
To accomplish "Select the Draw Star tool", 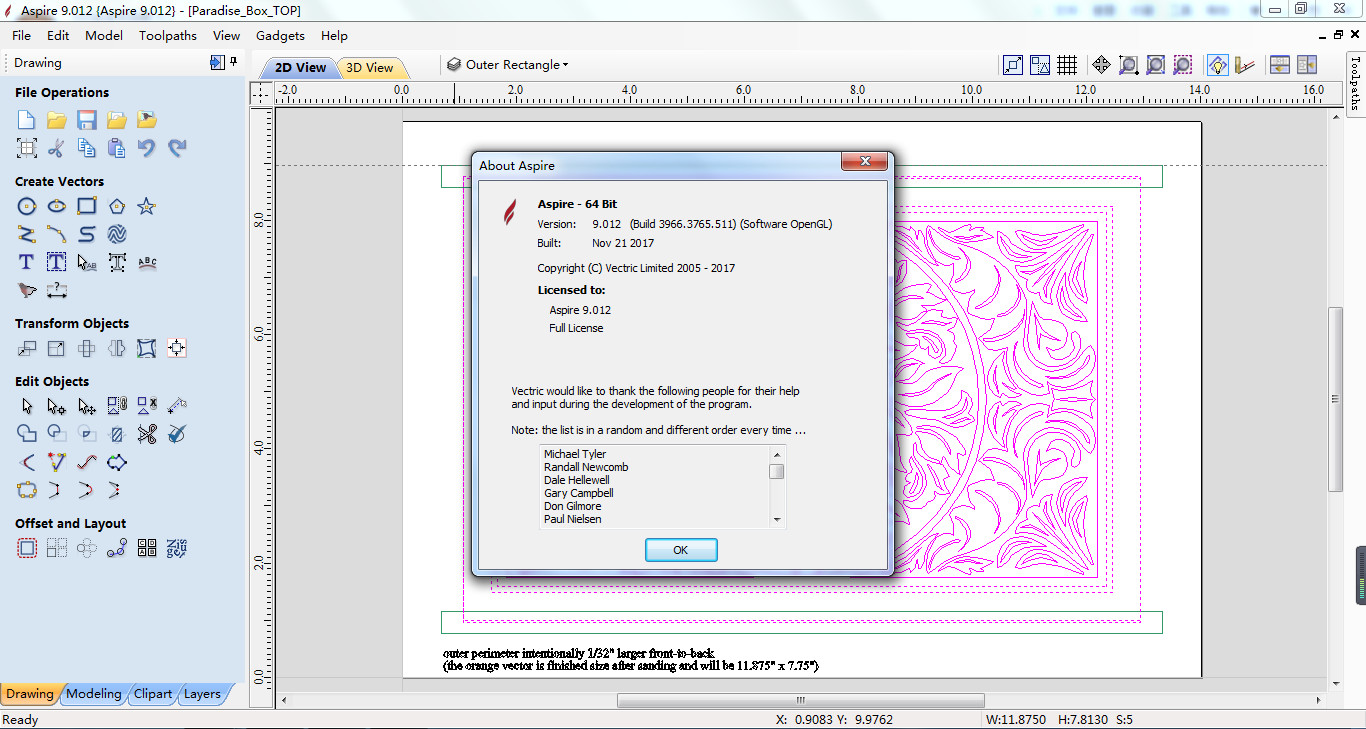I will pos(147,206).
